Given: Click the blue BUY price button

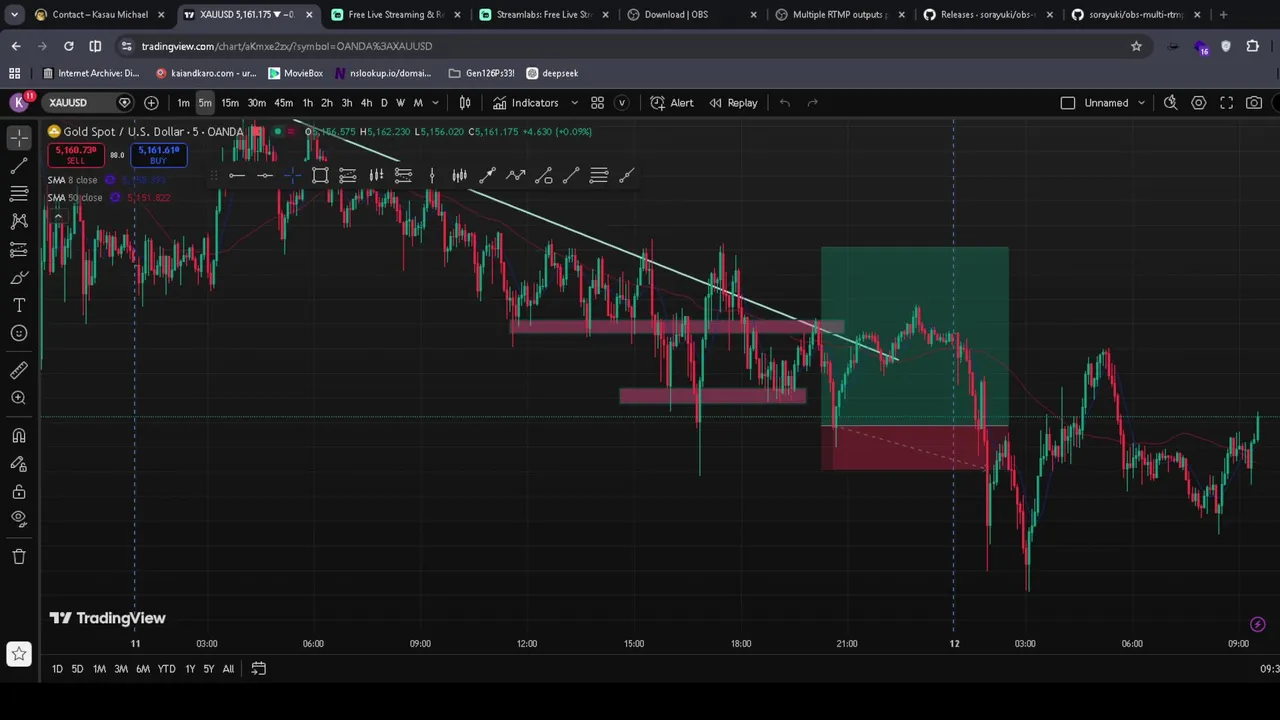Looking at the screenshot, I should pos(158,155).
